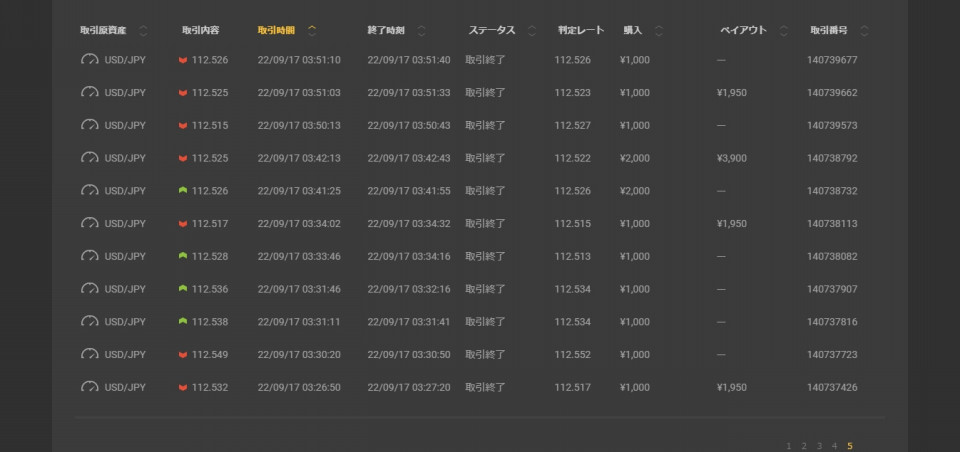Viewport: 960px width, 452px height.
Task: Open page 4 of trade history
Action: 834,446
